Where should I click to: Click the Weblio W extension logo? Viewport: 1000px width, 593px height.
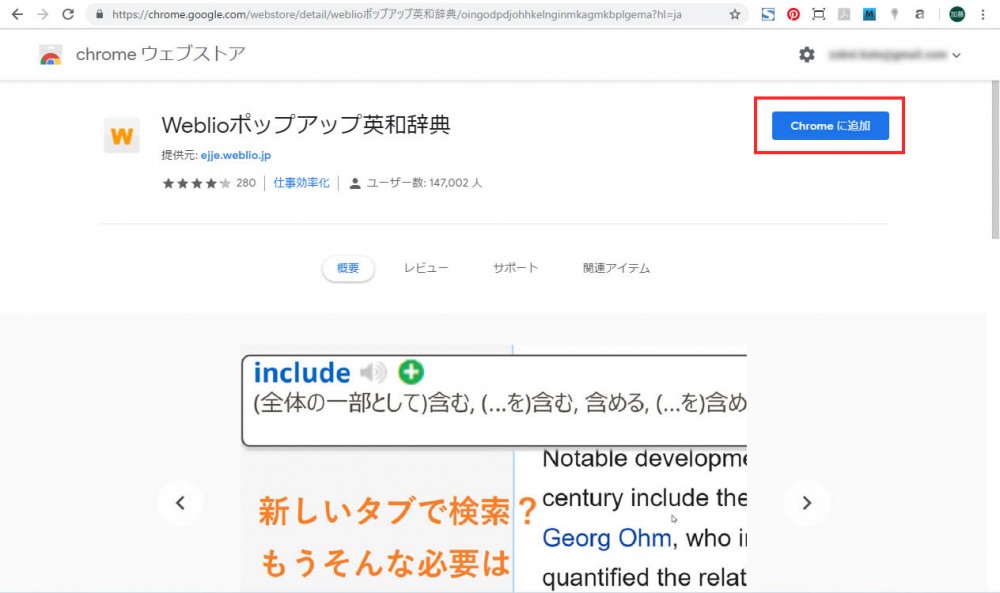pos(121,136)
